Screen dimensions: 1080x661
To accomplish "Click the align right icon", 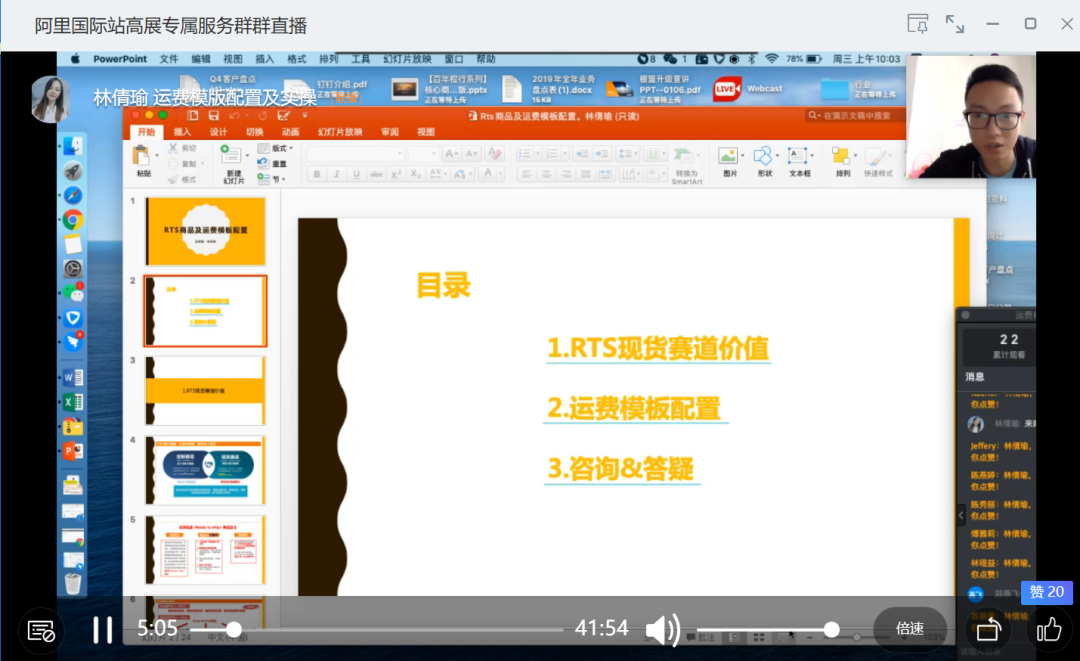I will 565,174.
